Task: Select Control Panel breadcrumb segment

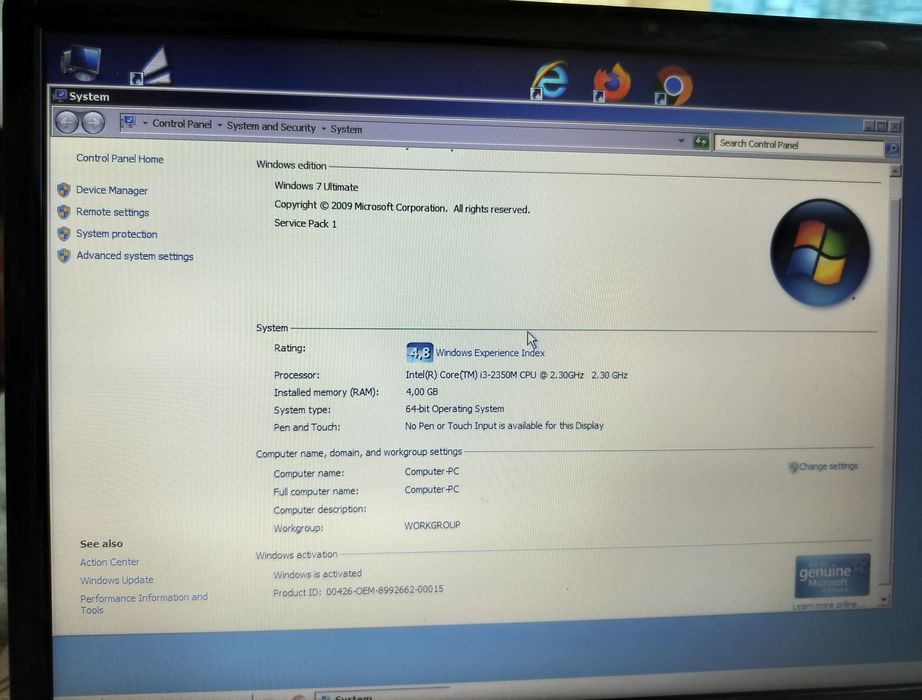Action: coord(182,124)
